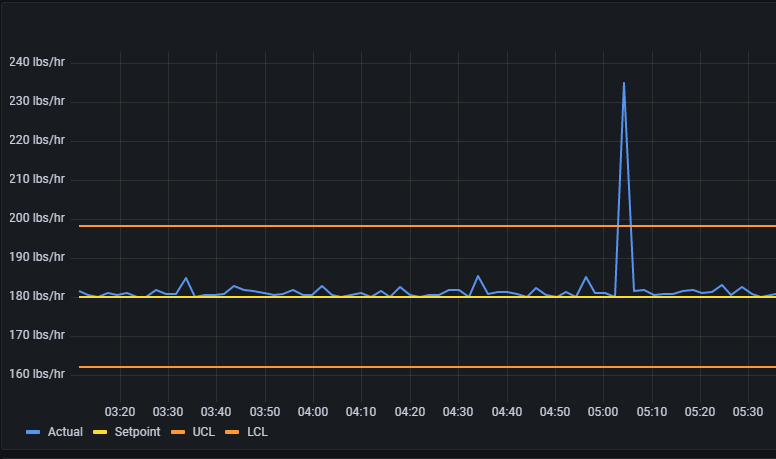Click the 04:10 time axis label
Image resolution: width=776 pixels, height=459 pixels.
(x=361, y=412)
